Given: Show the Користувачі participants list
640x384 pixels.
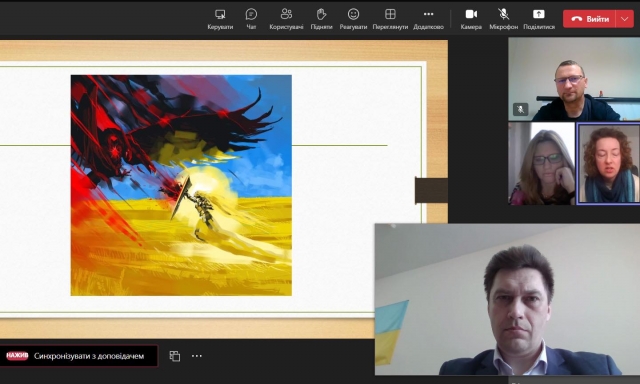Looking at the screenshot, I should pyautogui.click(x=286, y=19).
